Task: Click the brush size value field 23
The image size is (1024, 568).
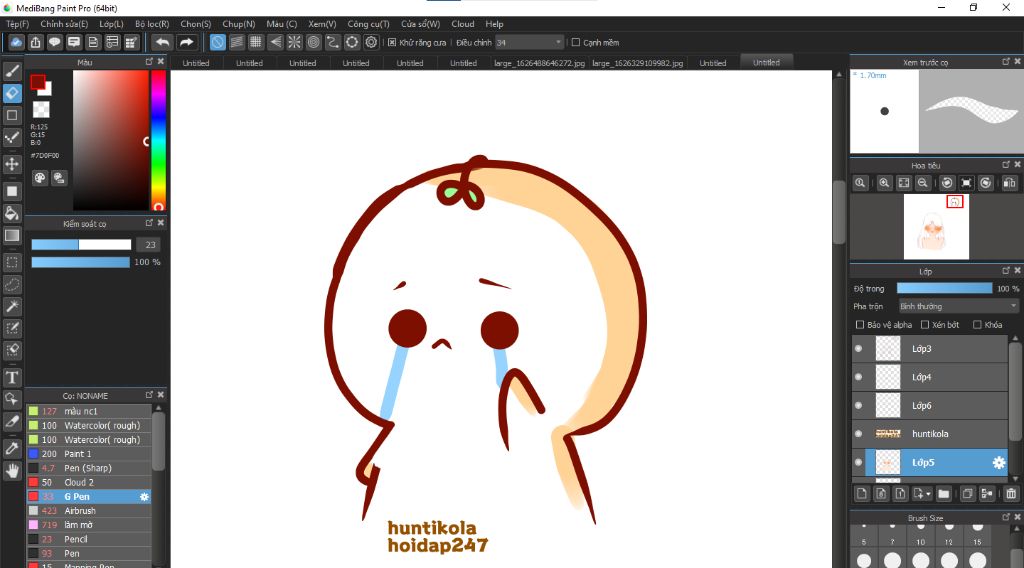Action: (150, 245)
